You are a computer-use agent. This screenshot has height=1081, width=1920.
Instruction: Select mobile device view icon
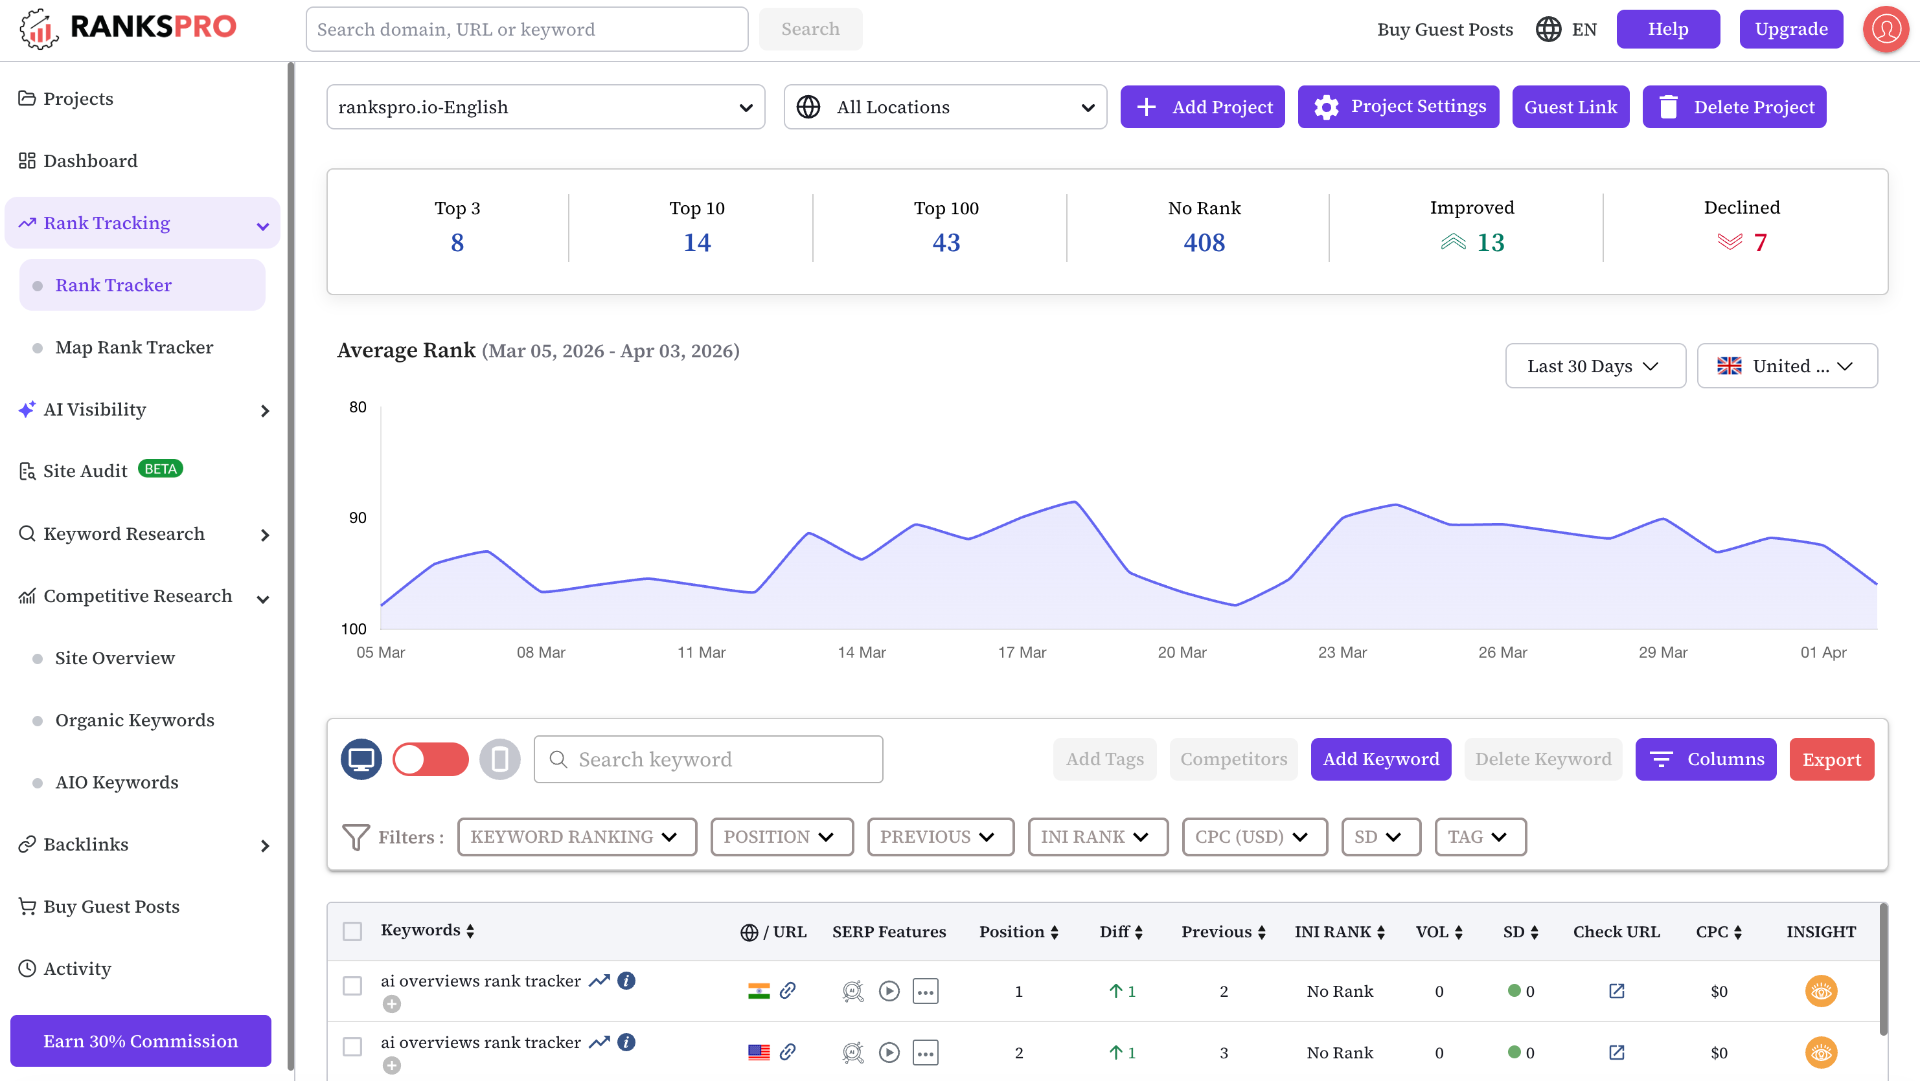coord(500,759)
